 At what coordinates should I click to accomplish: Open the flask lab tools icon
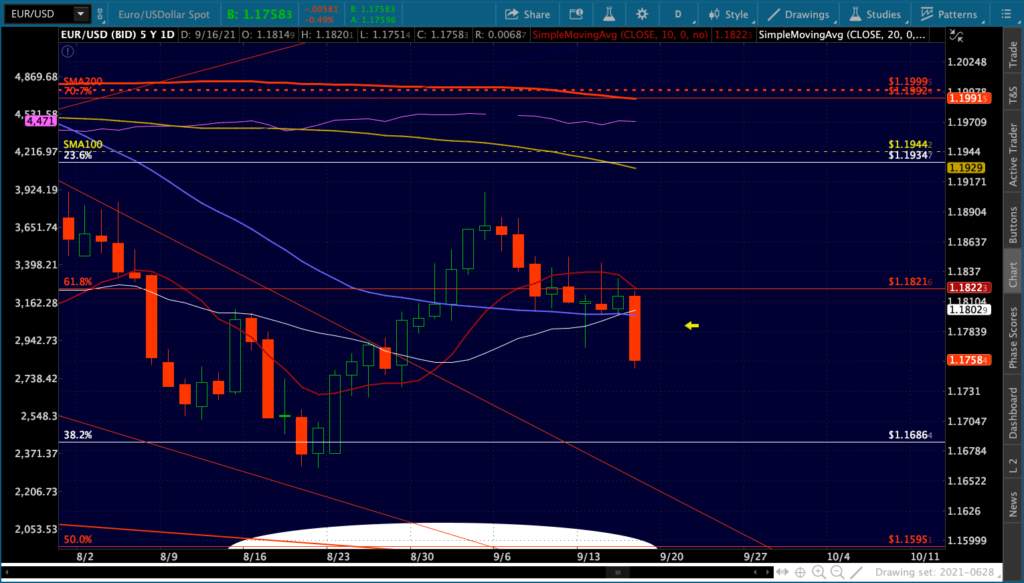(609, 14)
